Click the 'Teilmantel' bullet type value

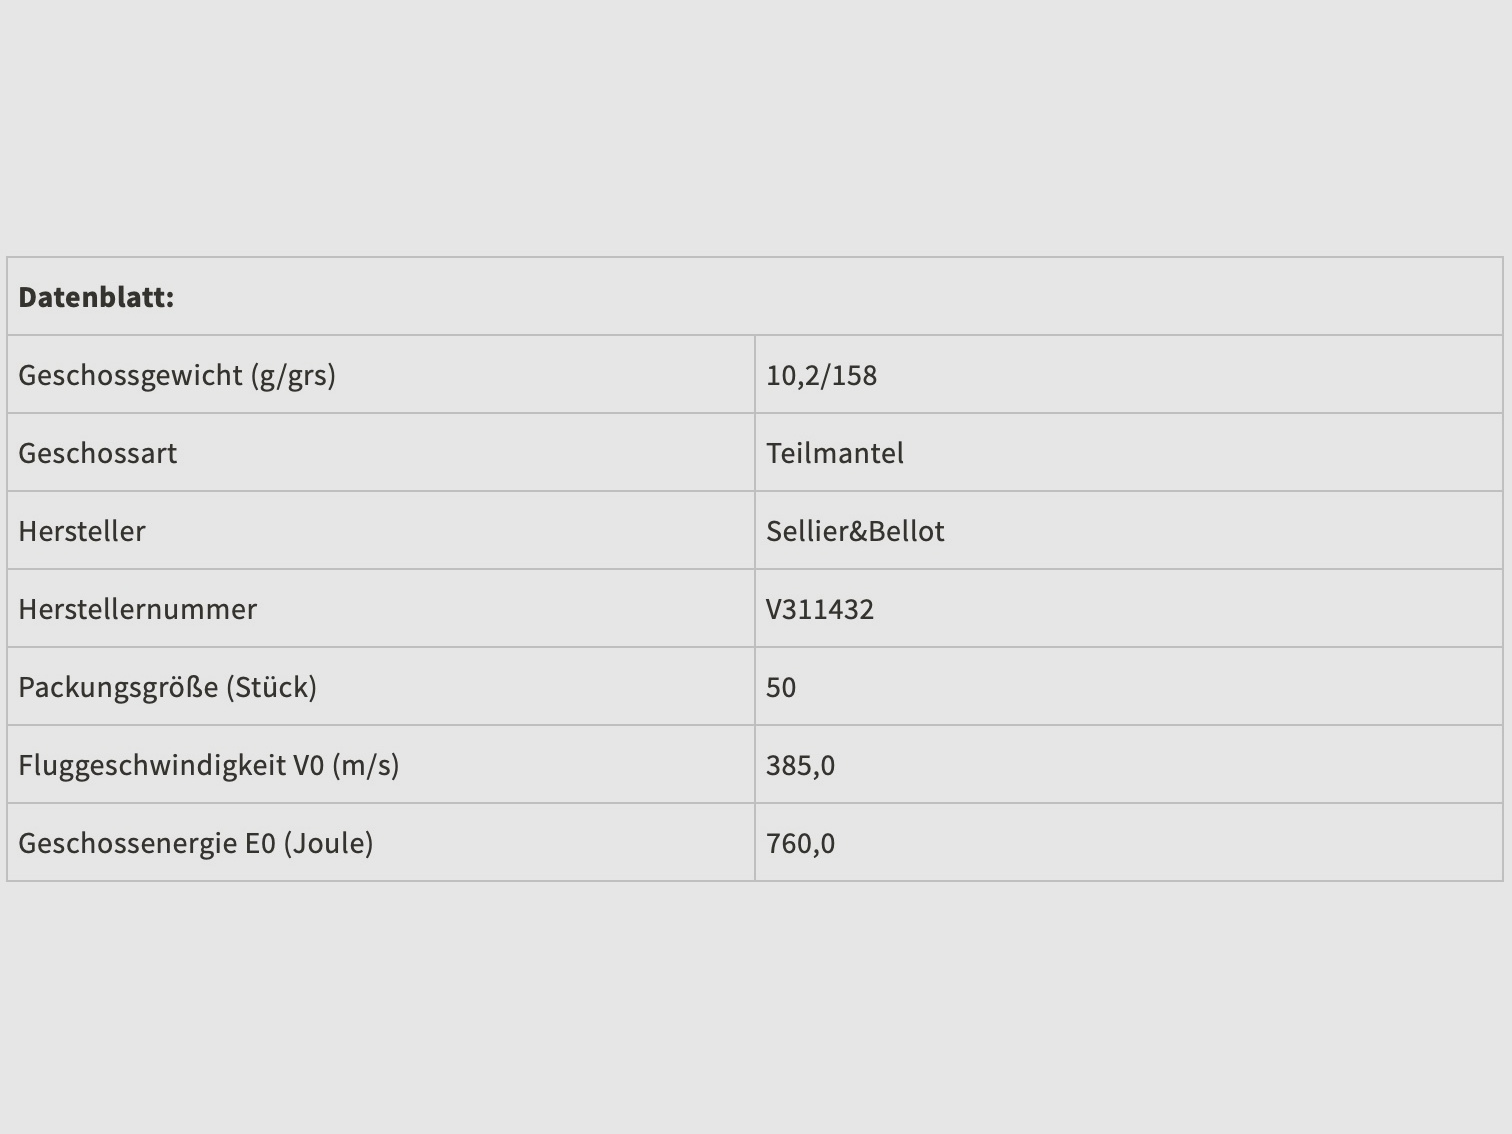(x=834, y=453)
